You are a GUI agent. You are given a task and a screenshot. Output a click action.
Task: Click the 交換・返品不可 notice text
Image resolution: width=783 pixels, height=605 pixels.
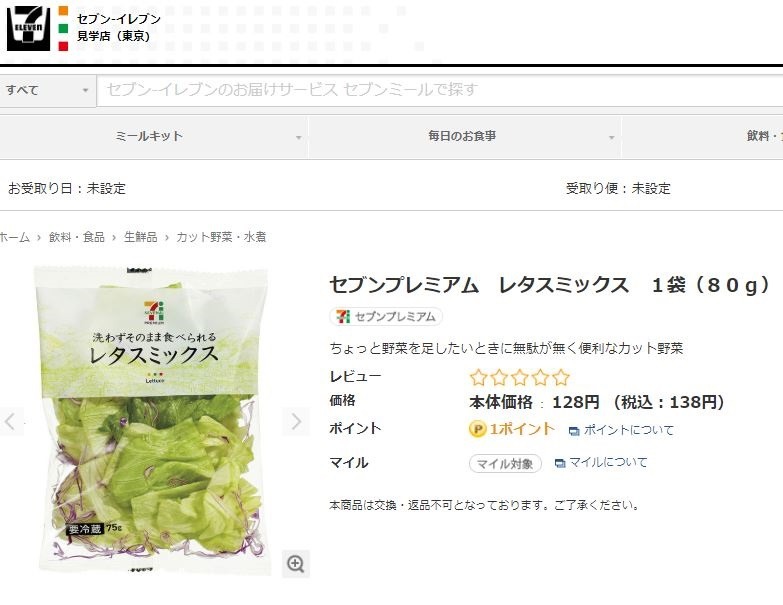[x=484, y=505]
